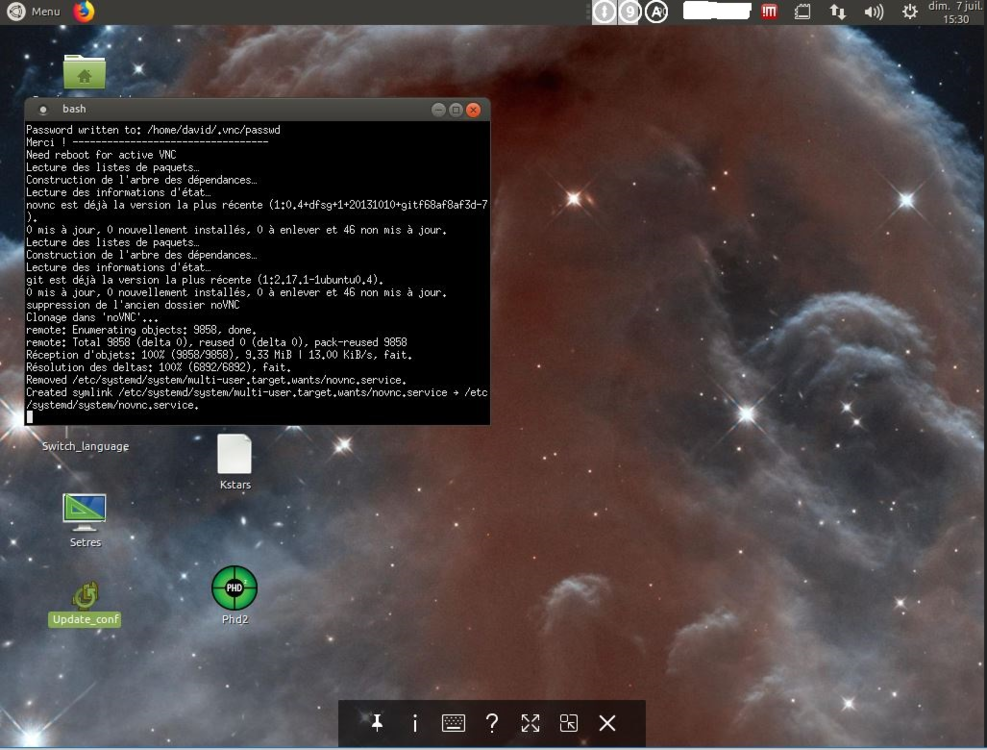Image resolution: width=987 pixels, height=750 pixels.
Task: Open the network connections up-down arrows icon
Action: coord(837,11)
